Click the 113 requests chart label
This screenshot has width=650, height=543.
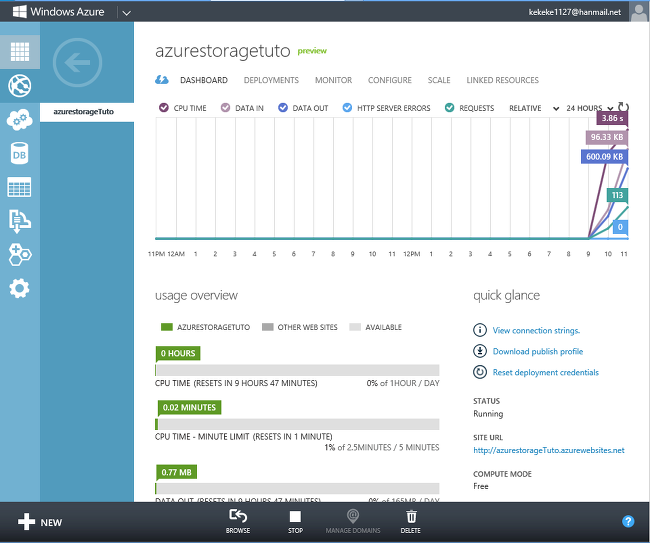click(617, 195)
